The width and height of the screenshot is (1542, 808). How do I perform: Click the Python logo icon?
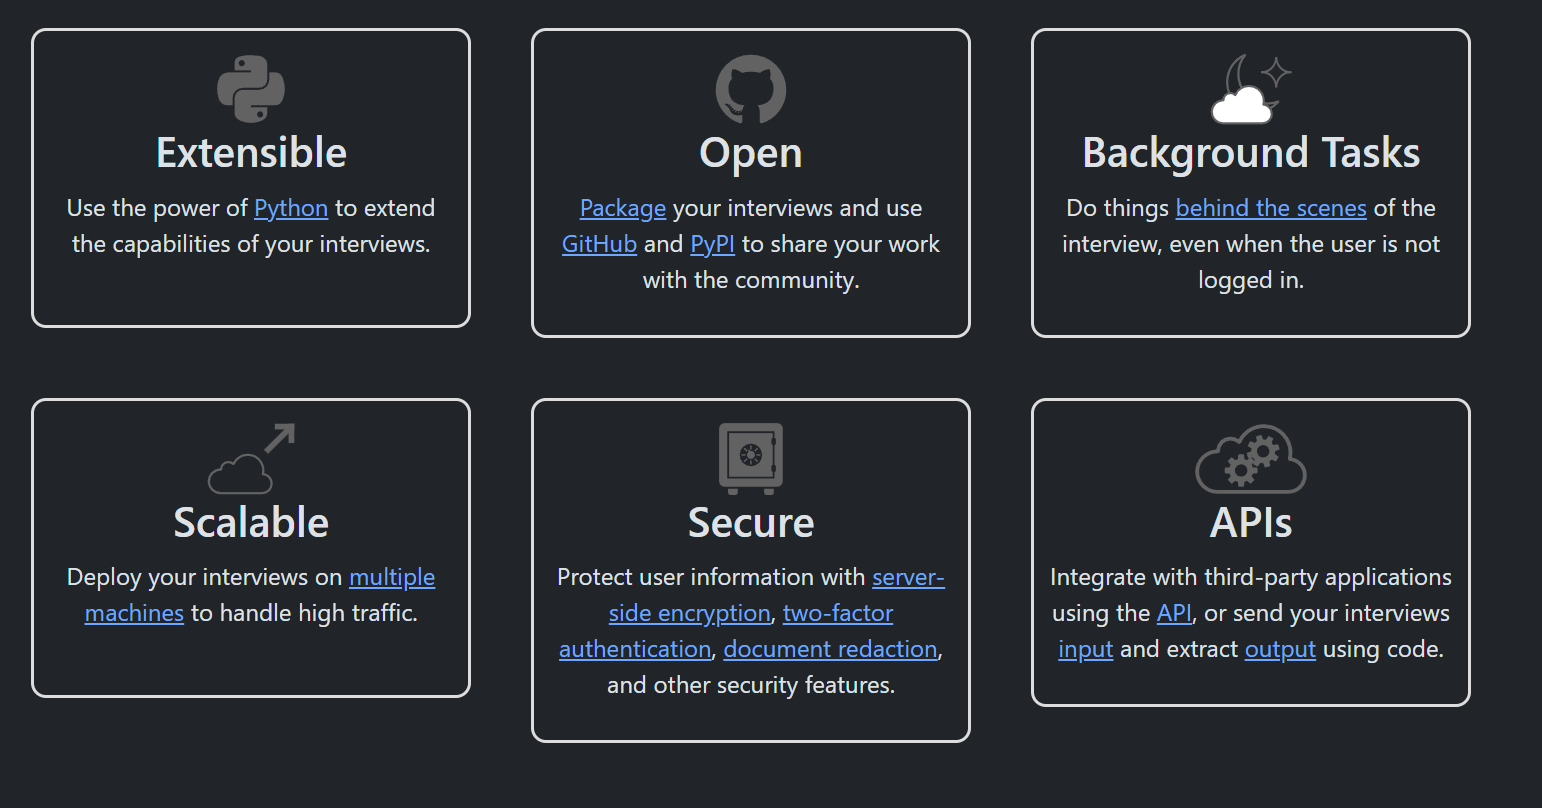[x=251, y=89]
